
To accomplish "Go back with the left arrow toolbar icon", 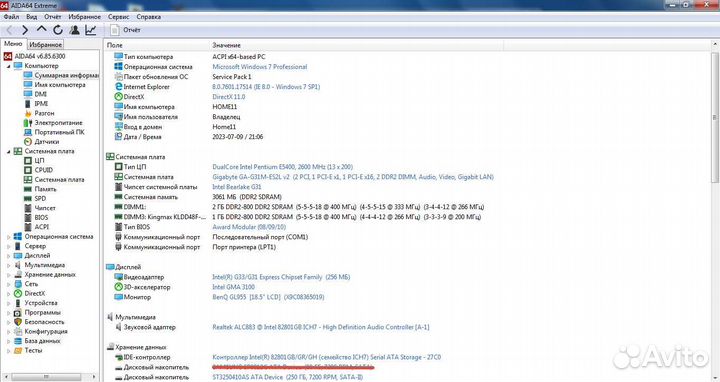I will pyautogui.click(x=9, y=30).
